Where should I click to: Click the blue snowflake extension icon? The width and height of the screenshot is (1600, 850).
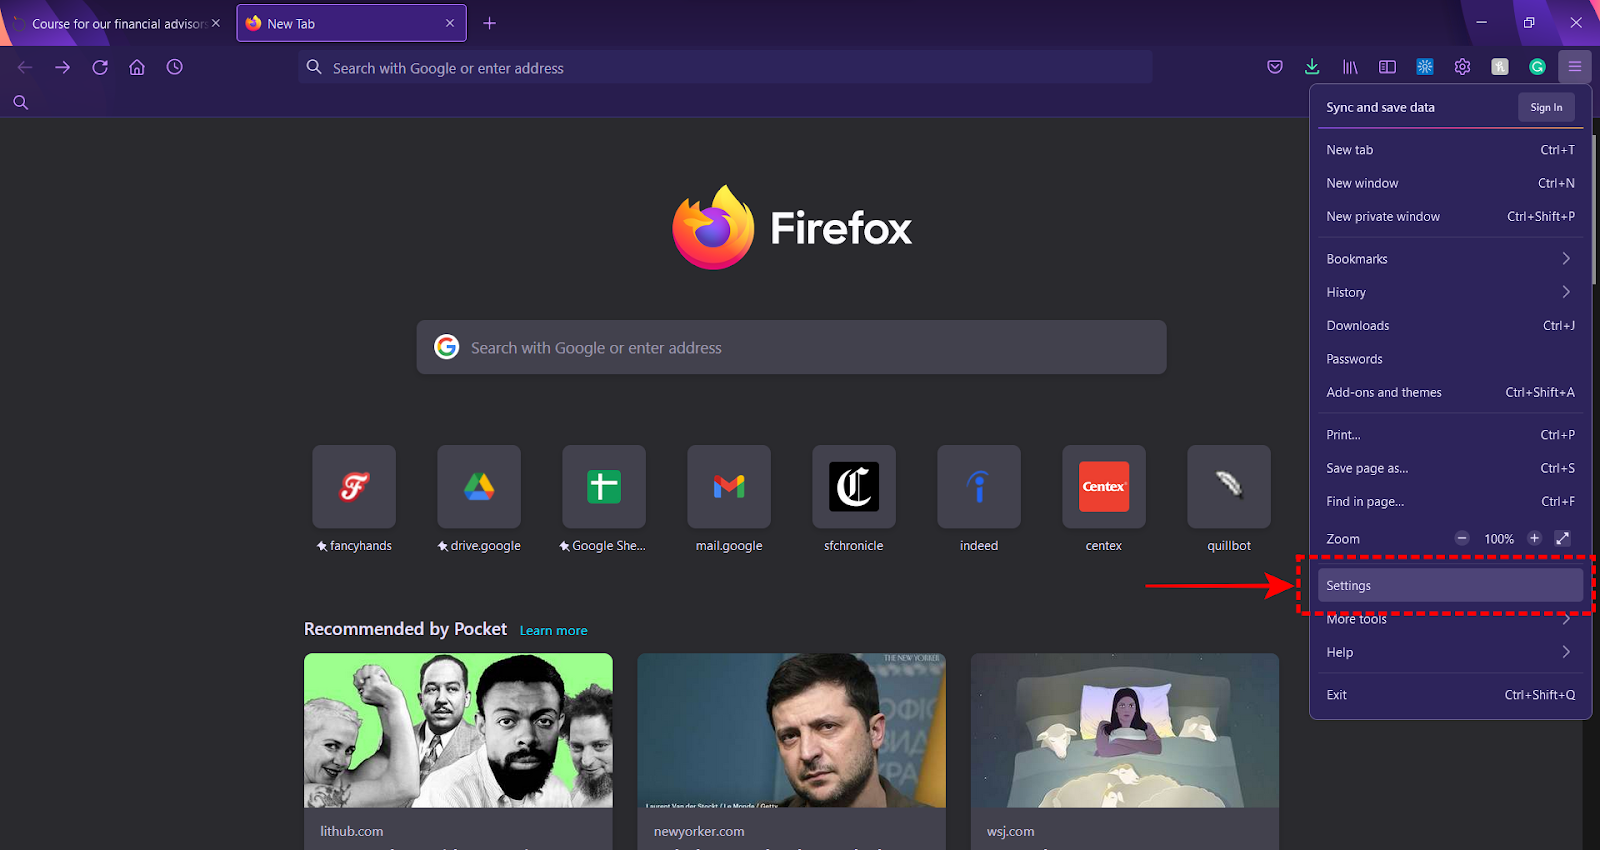[1425, 67]
